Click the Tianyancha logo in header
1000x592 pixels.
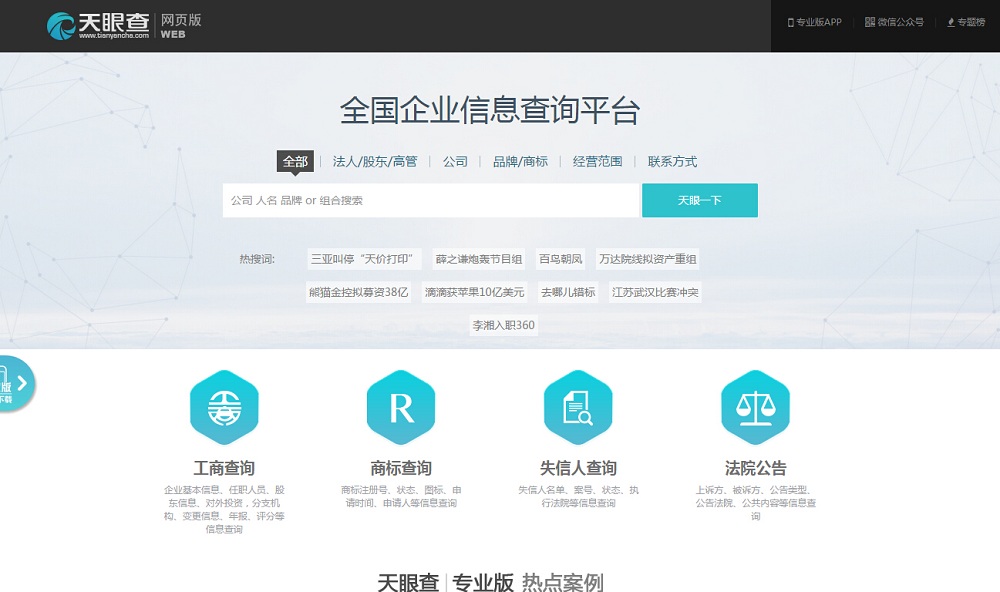(98, 26)
